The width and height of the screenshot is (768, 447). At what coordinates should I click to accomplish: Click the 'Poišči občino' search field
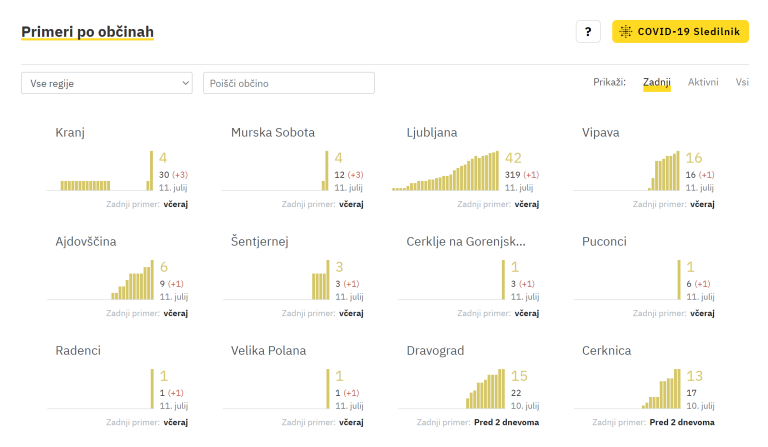[288, 83]
